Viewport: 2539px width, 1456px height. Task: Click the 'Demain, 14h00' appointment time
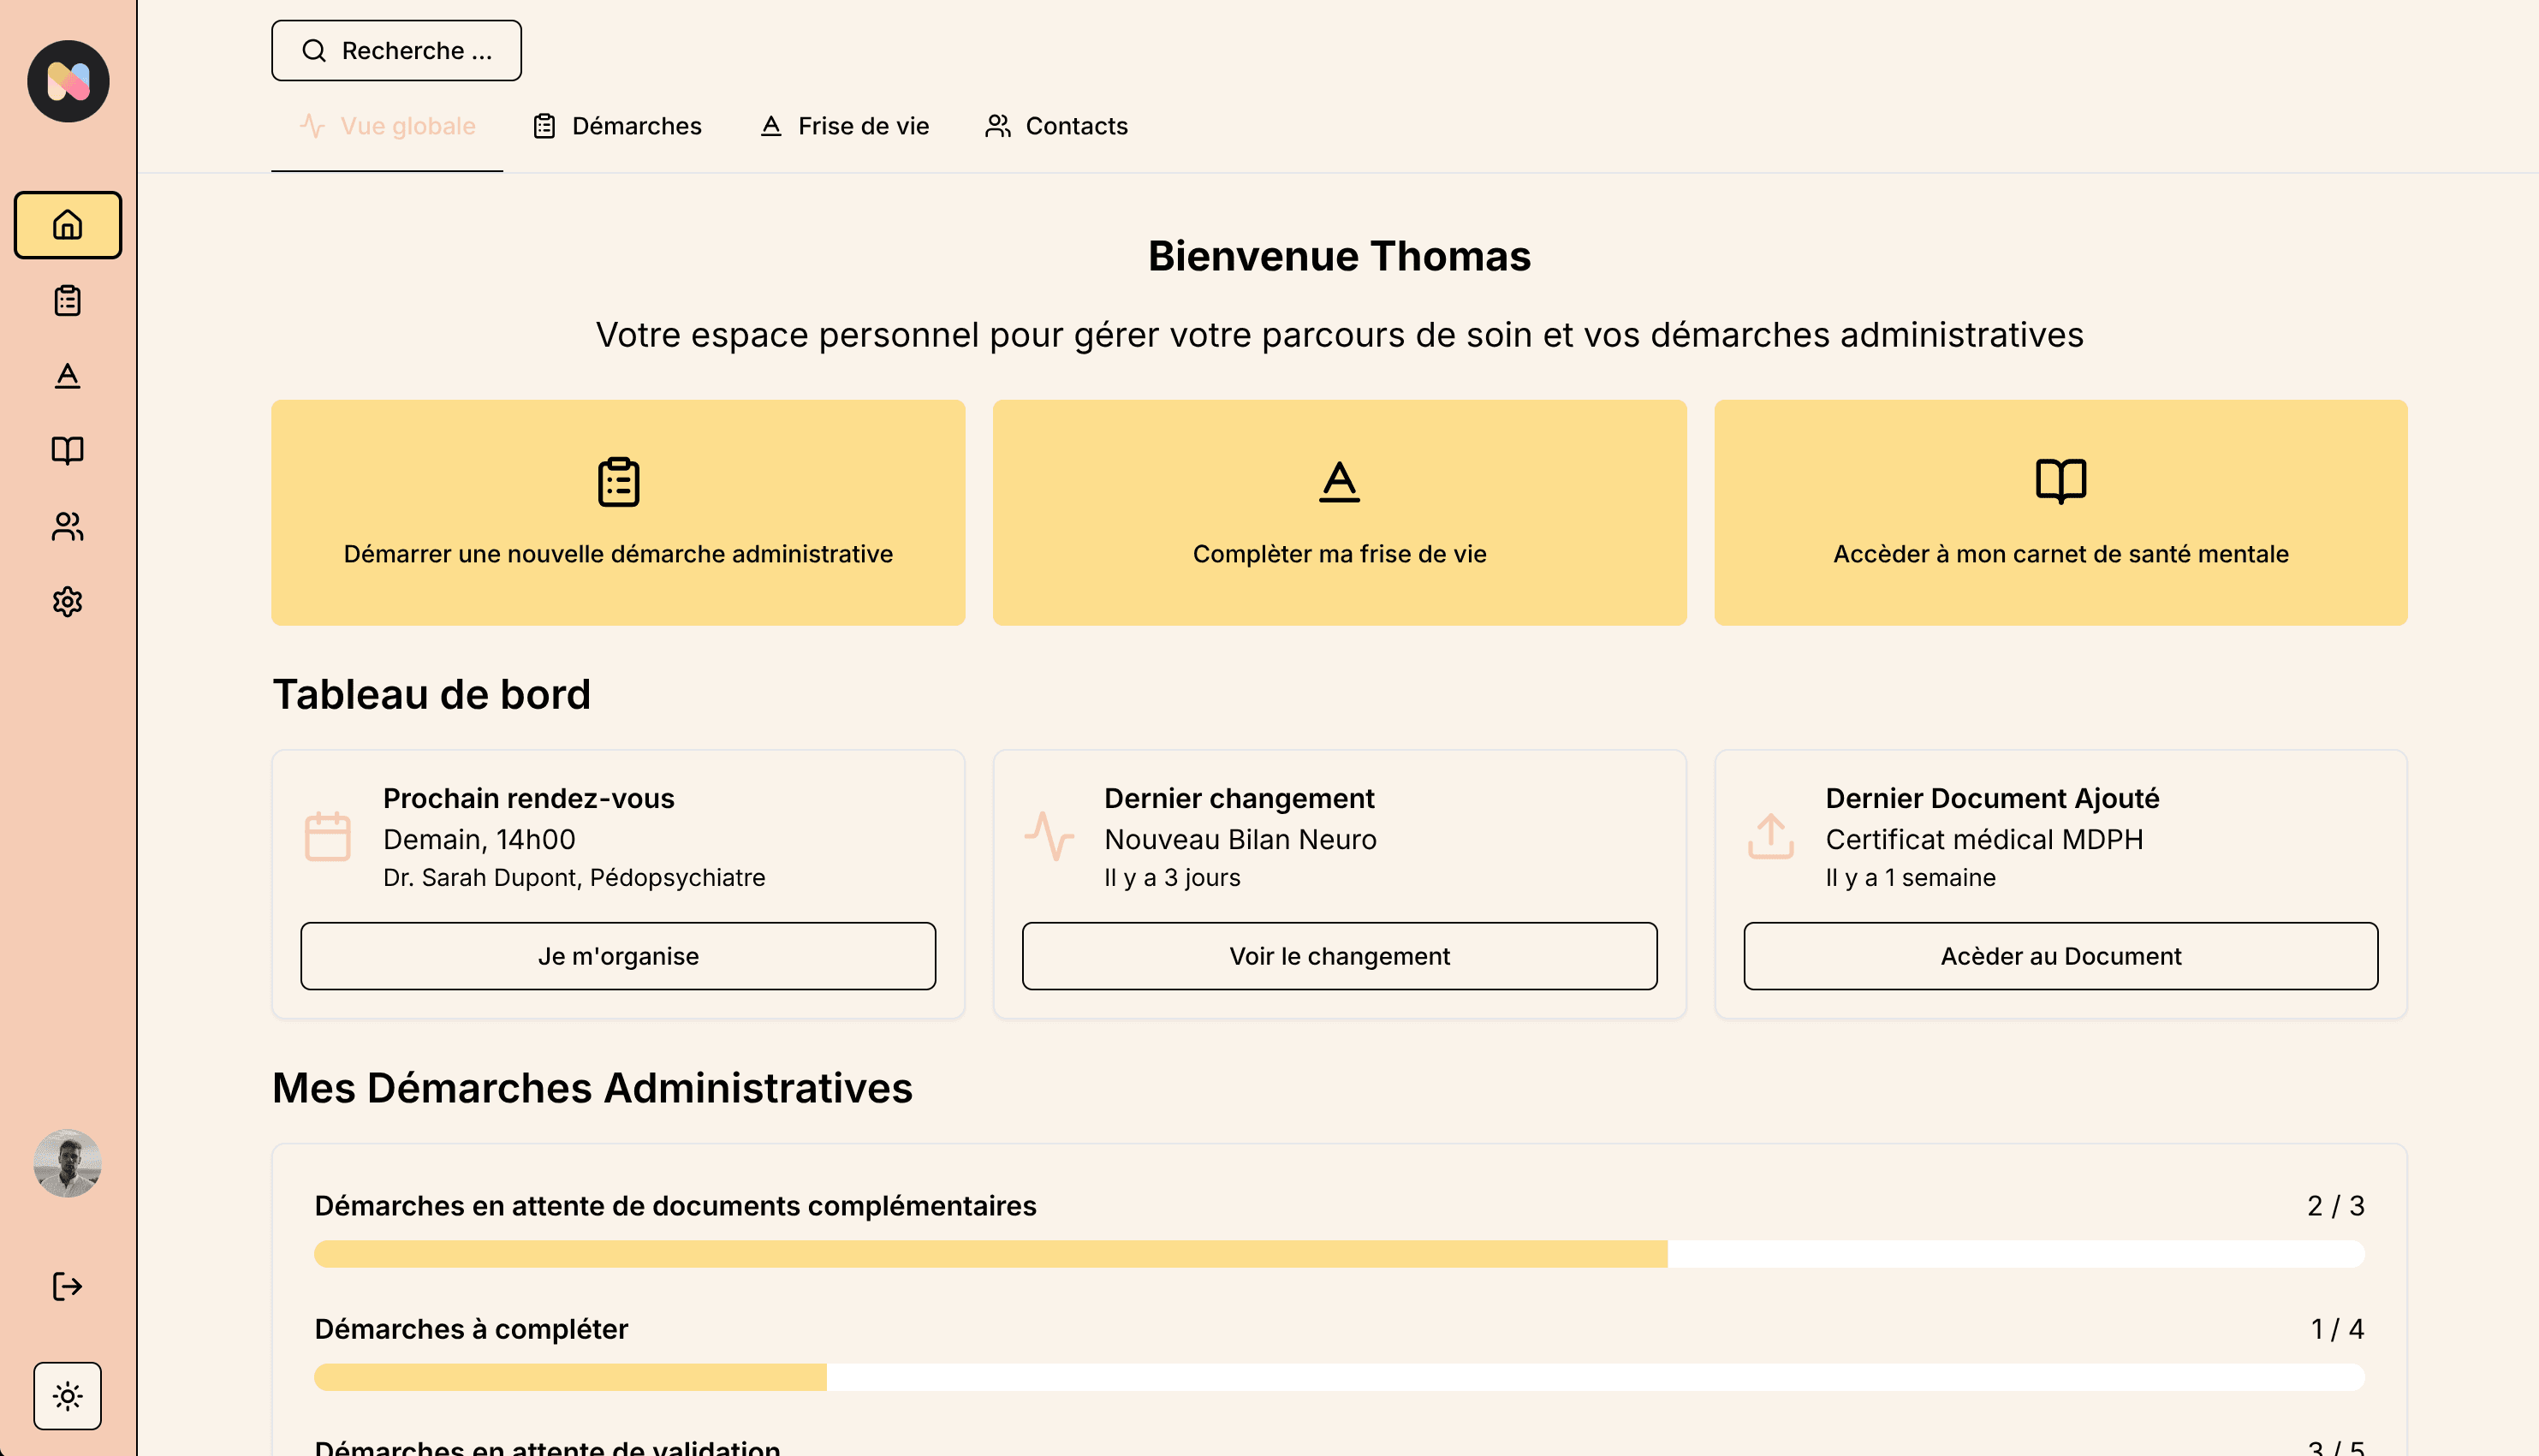tap(479, 839)
